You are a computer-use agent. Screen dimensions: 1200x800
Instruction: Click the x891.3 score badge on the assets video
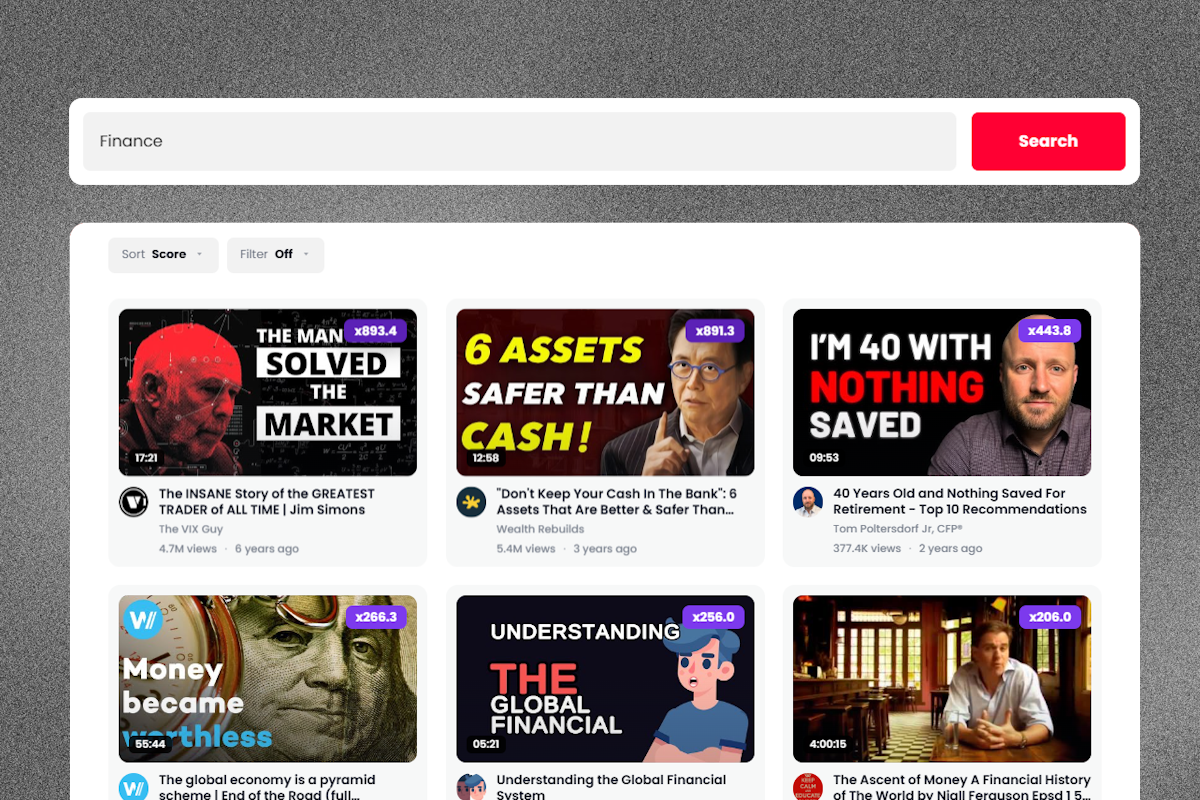713,331
